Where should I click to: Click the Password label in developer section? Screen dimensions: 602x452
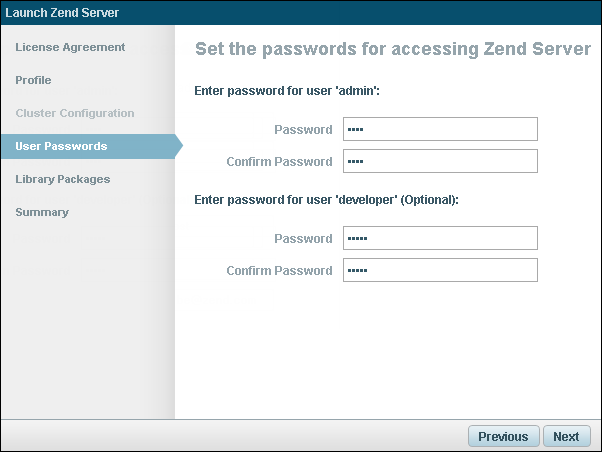pos(303,239)
